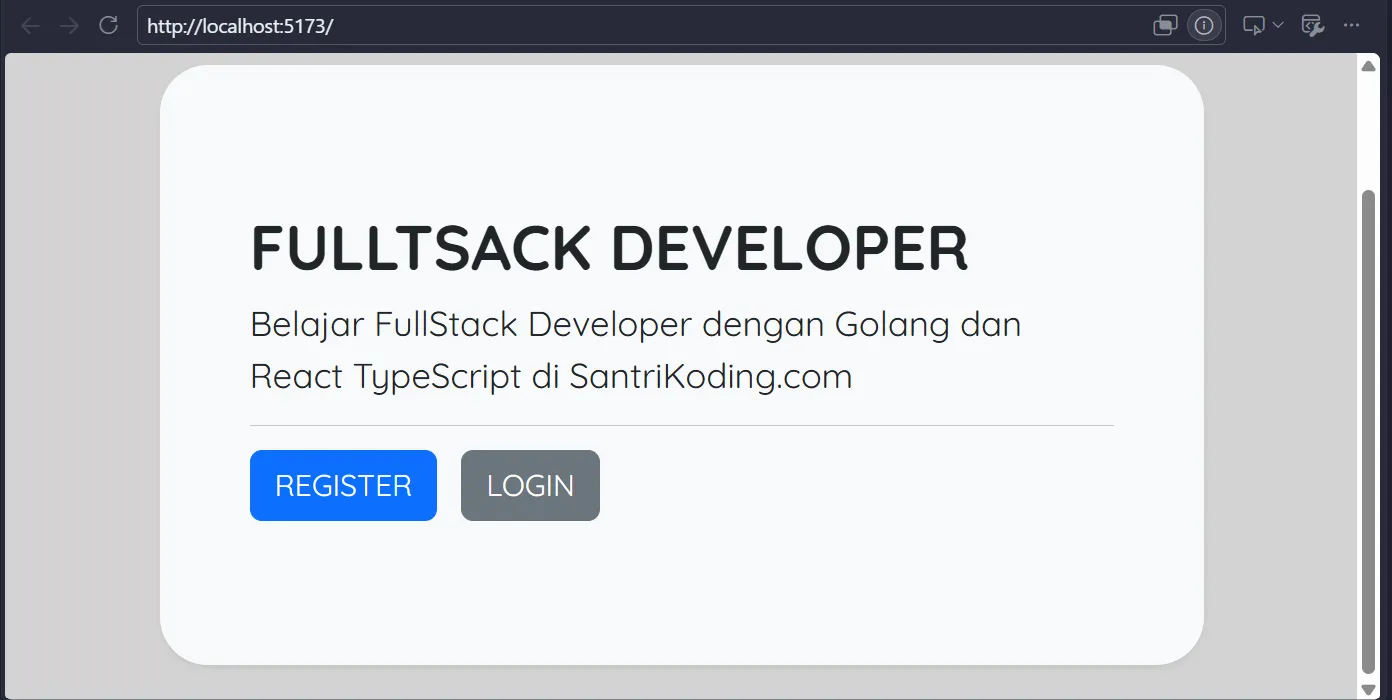
Task: Click the blue REGISTER button
Action: click(x=343, y=485)
